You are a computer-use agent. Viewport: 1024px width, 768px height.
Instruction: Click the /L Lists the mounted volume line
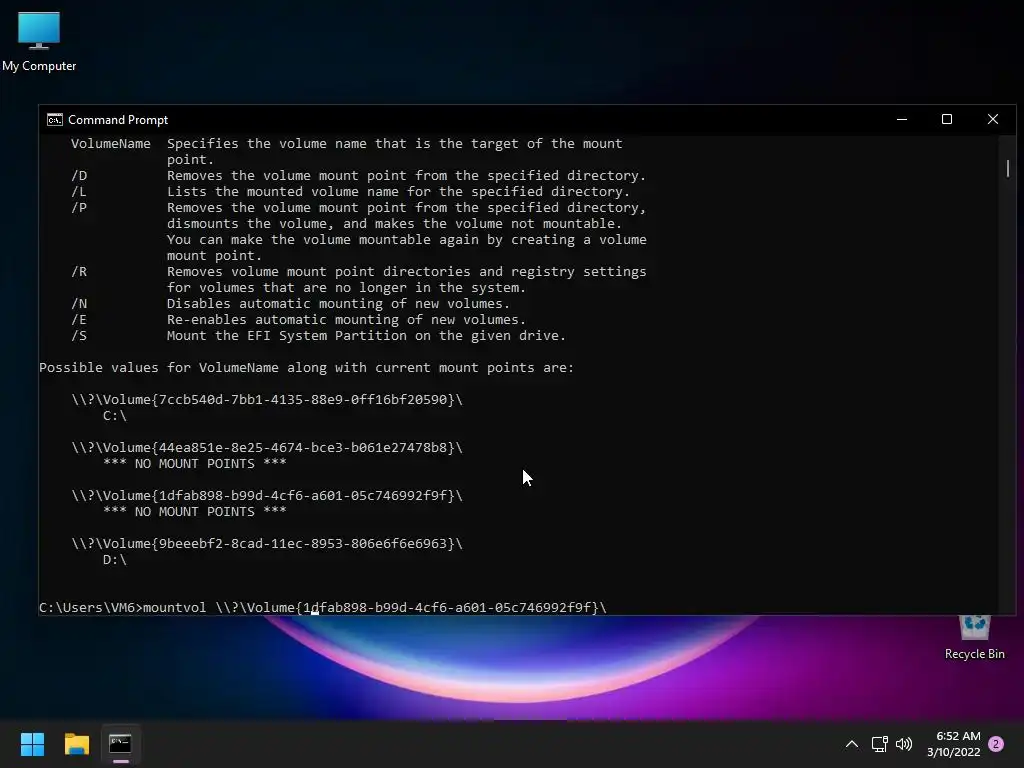(x=350, y=192)
